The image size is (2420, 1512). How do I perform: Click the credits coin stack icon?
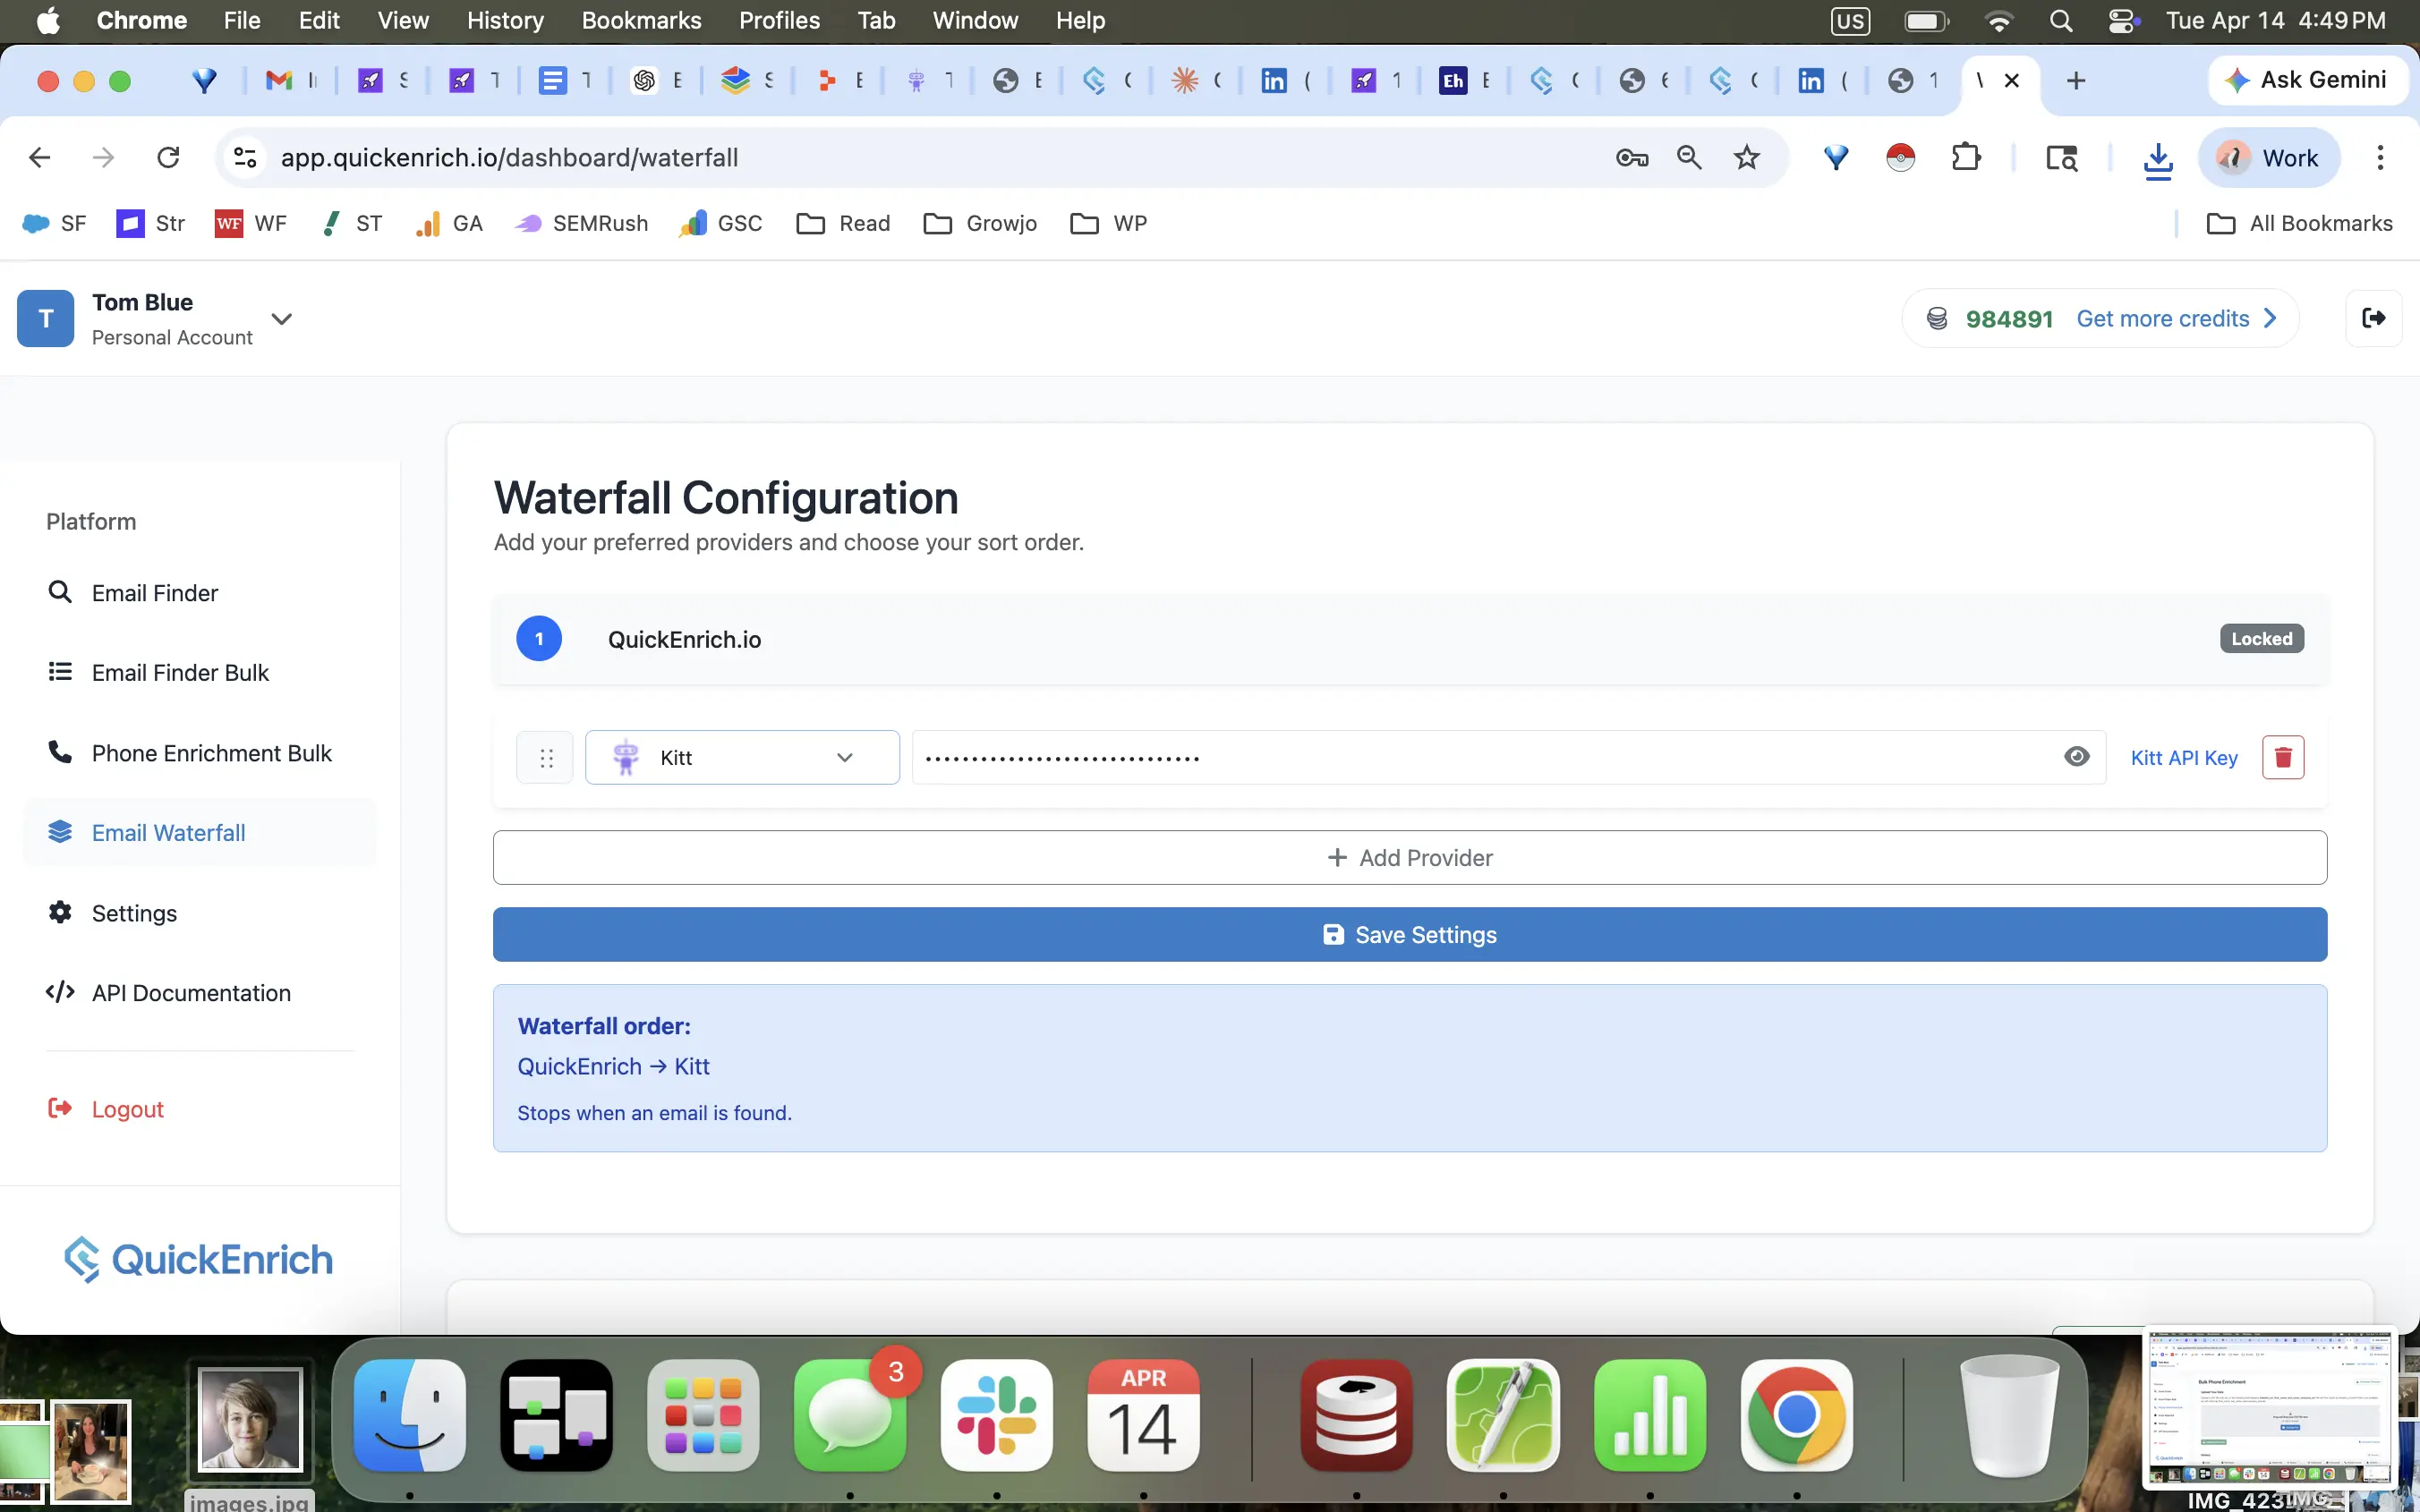click(x=1937, y=319)
